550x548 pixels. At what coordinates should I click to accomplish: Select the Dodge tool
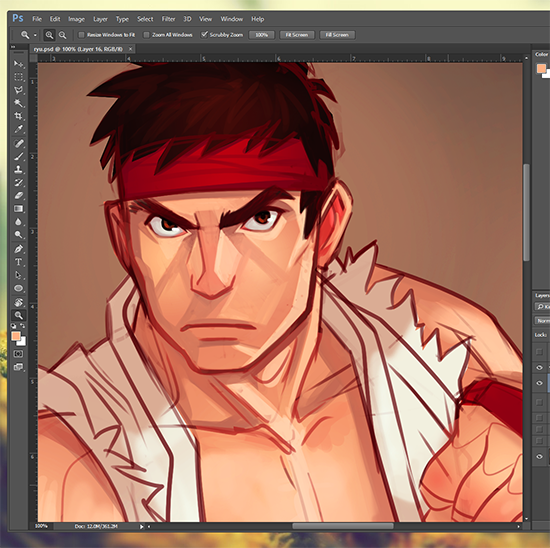point(18,235)
